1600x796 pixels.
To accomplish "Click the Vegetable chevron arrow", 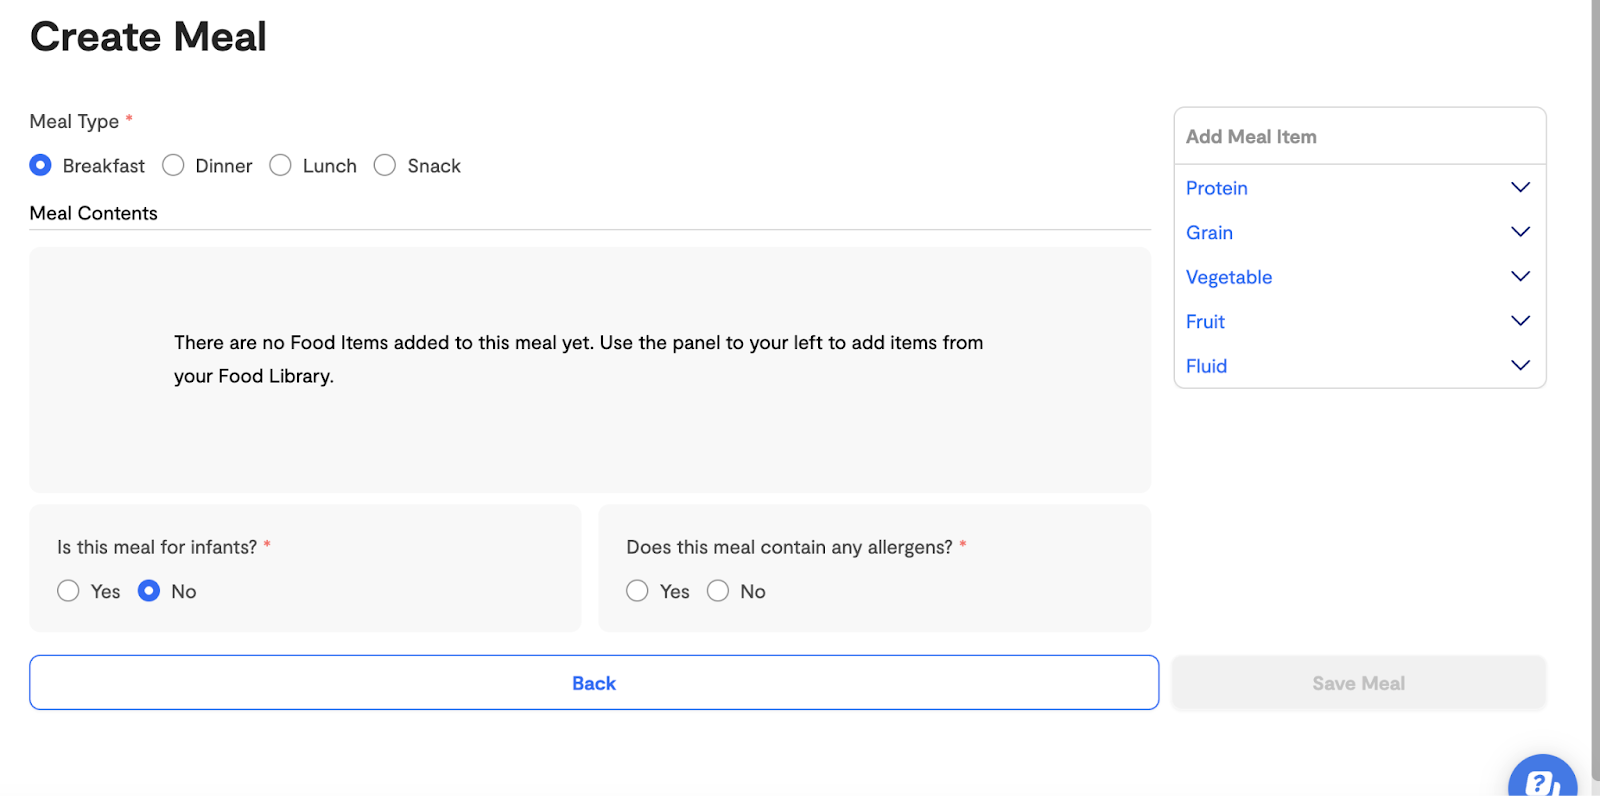I will coord(1520,276).
